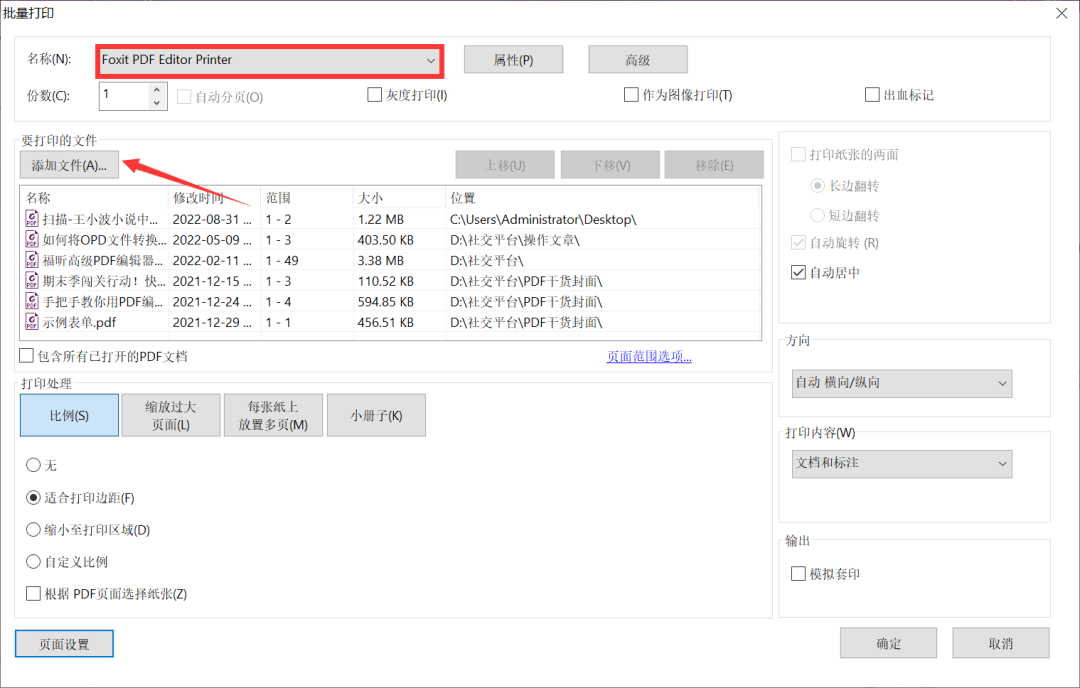
Task: Choose 自定义比例 radio option
Action: coord(33,562)
